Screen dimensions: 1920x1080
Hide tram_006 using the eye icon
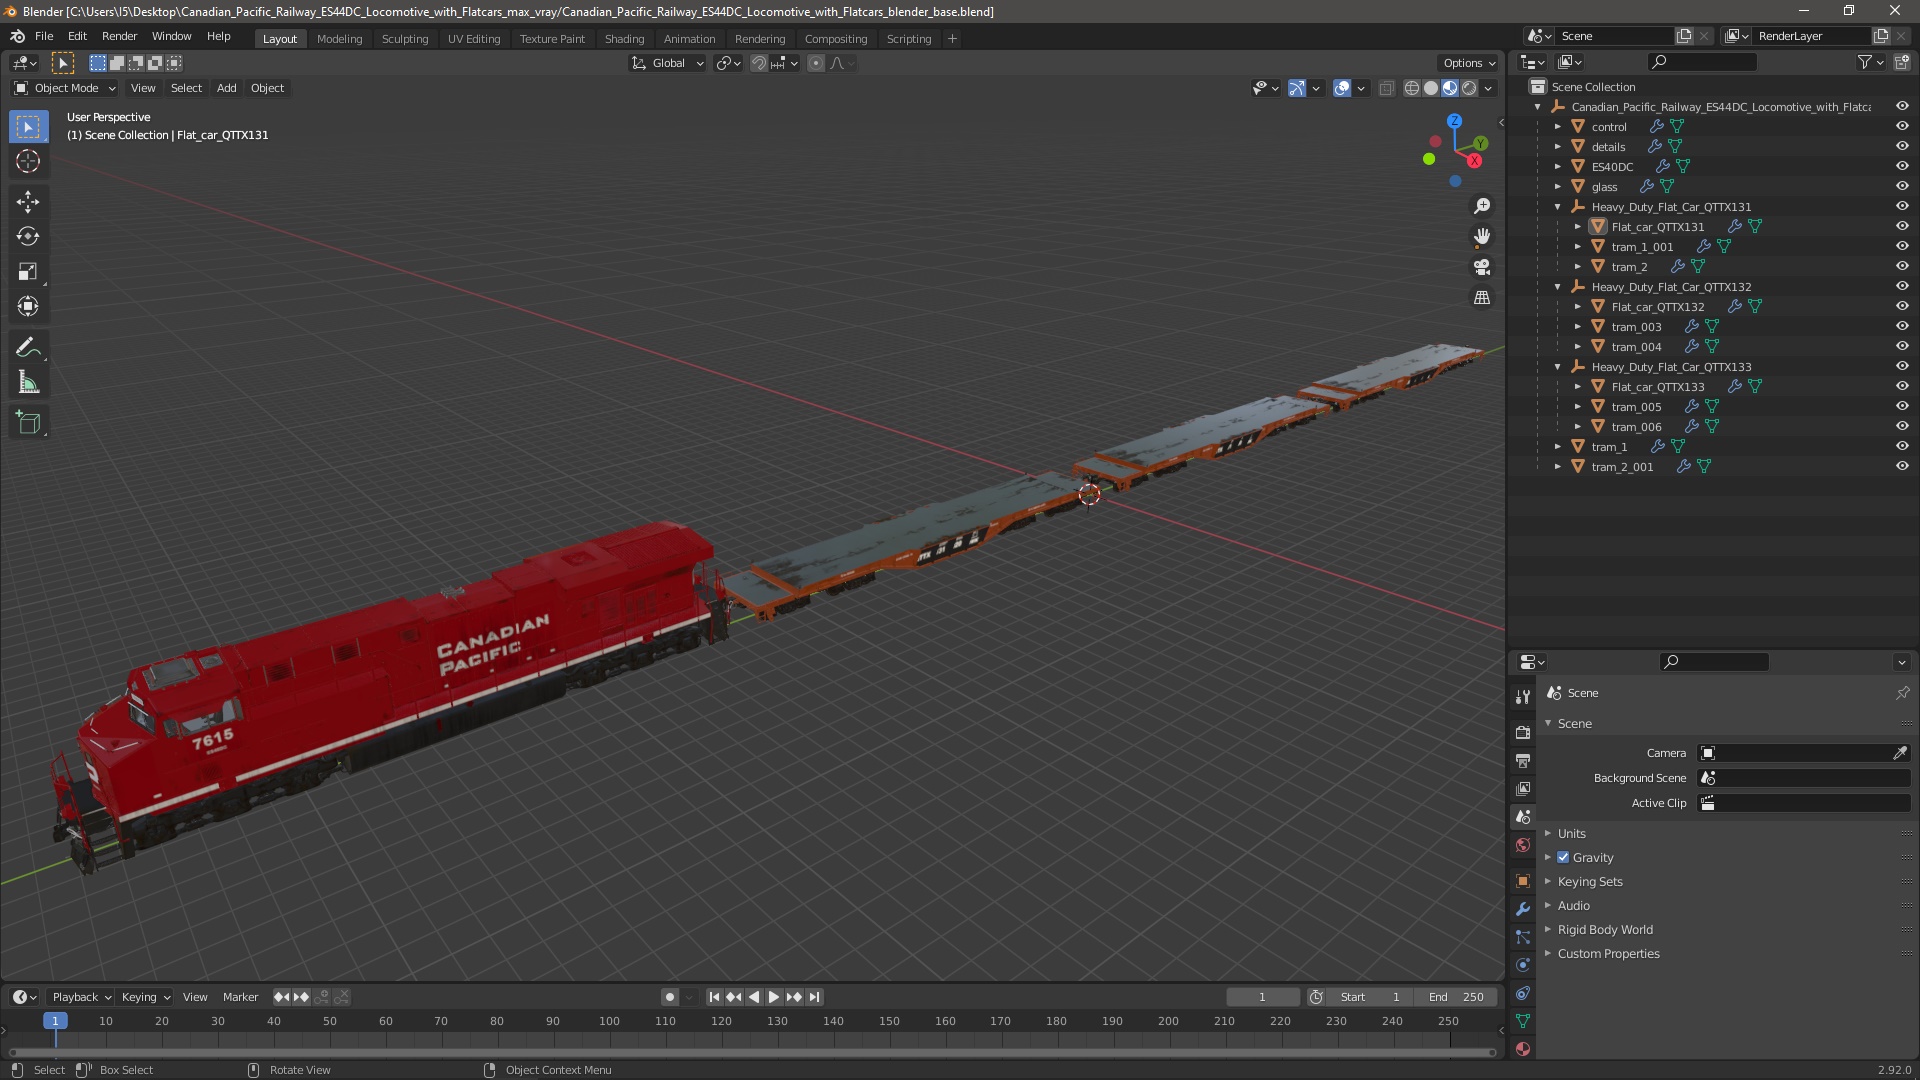coord(1902,426)
